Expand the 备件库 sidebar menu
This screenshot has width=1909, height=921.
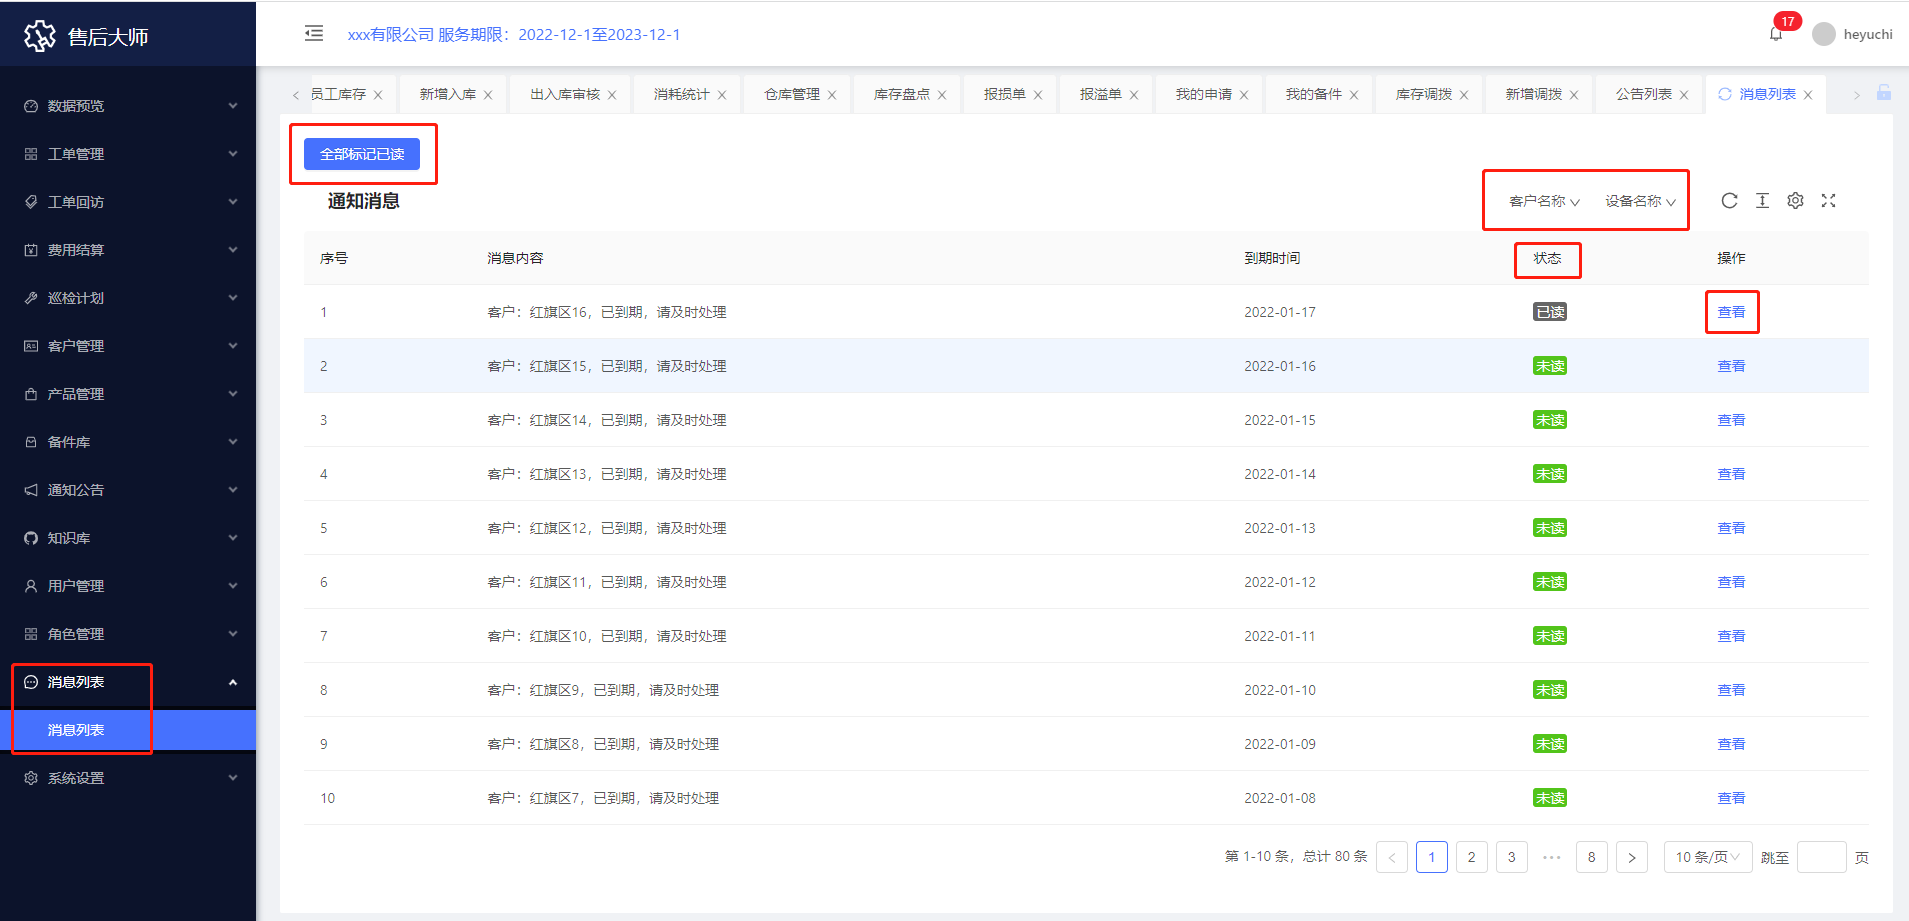(128, 442)
